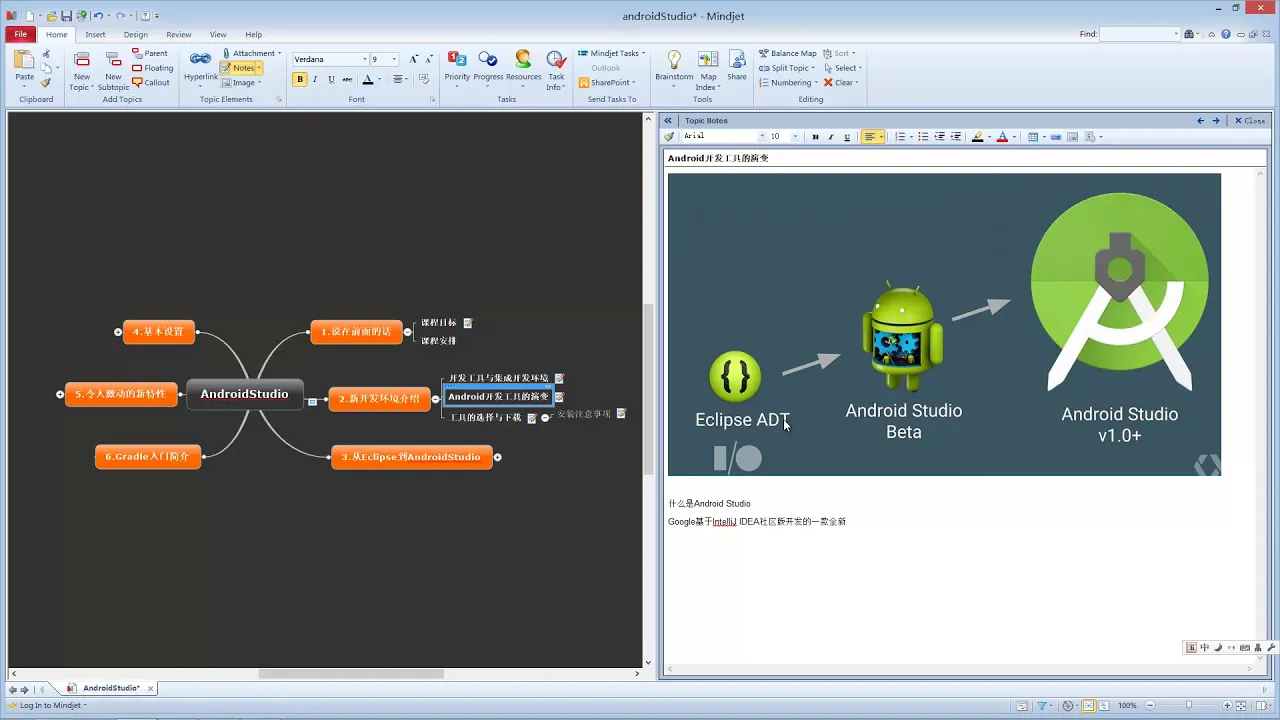Viewport: 1280px width, 720px height.
Task: Click the help question mark icon
Action: 1226,34
